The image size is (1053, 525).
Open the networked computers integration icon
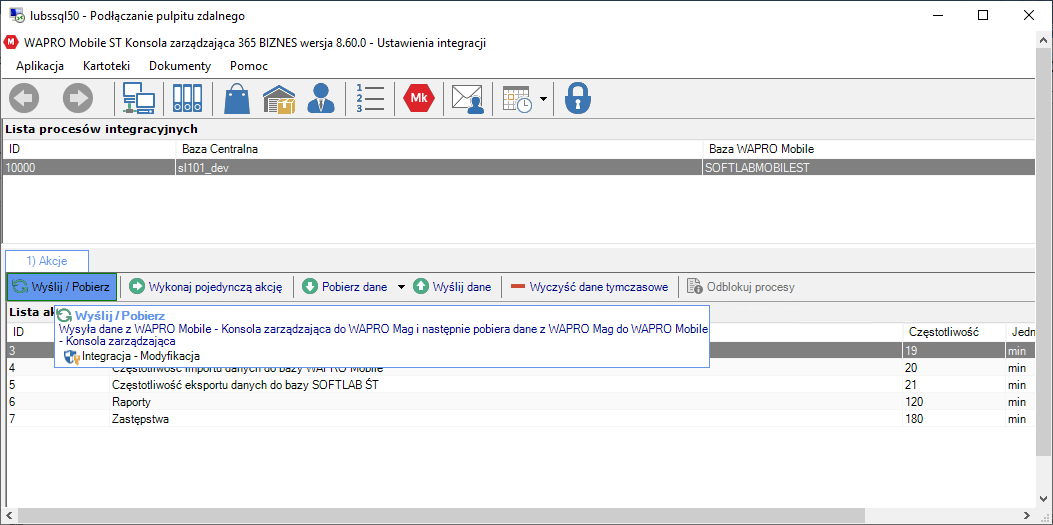(139, 99)
